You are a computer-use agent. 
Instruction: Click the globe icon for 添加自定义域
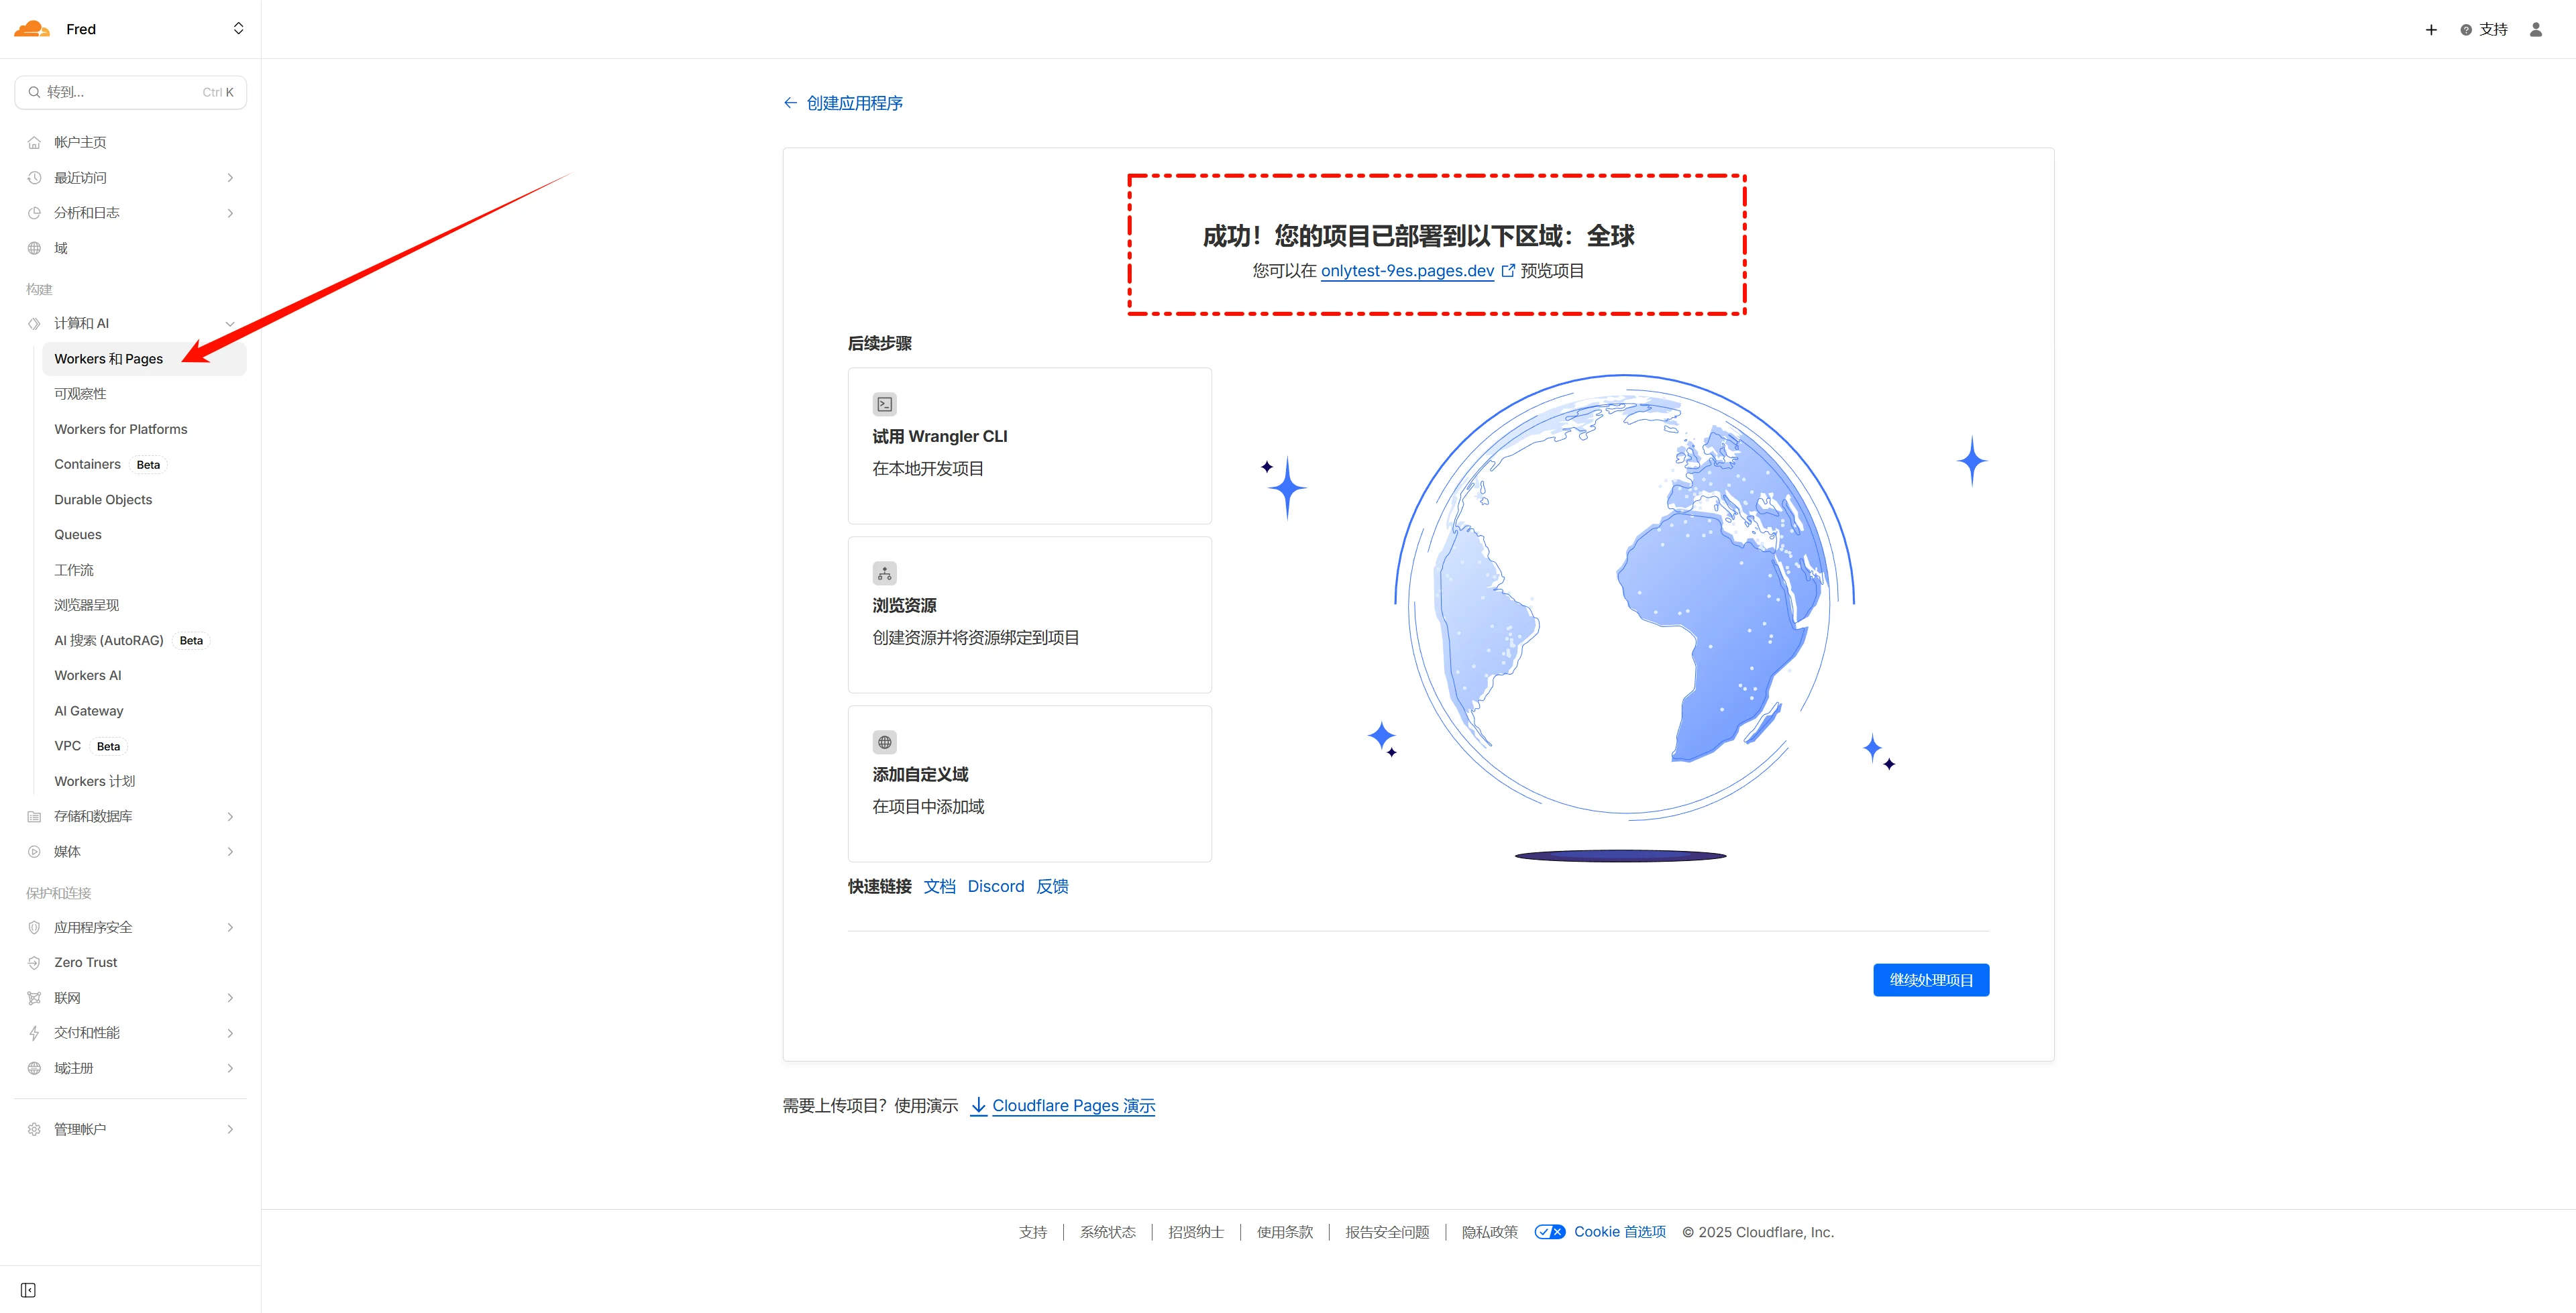pos(884,742)
